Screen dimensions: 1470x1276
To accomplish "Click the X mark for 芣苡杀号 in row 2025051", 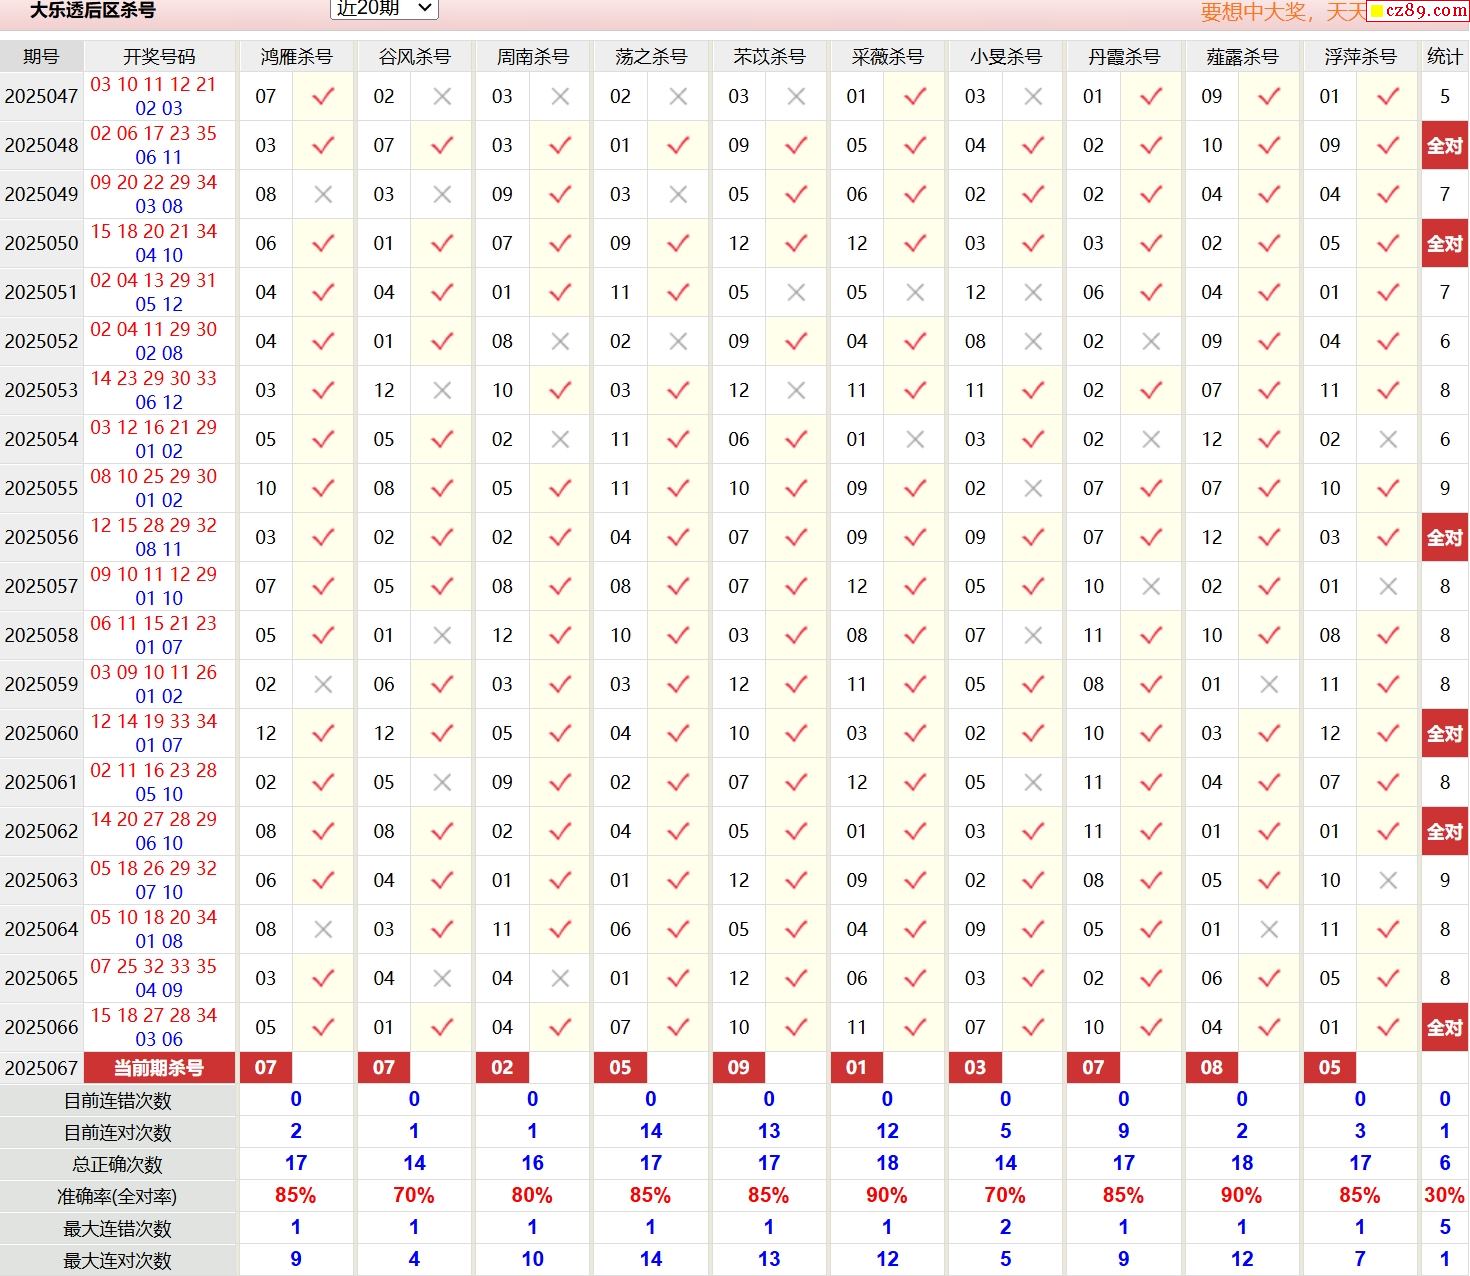I will (x=796, y=293).
